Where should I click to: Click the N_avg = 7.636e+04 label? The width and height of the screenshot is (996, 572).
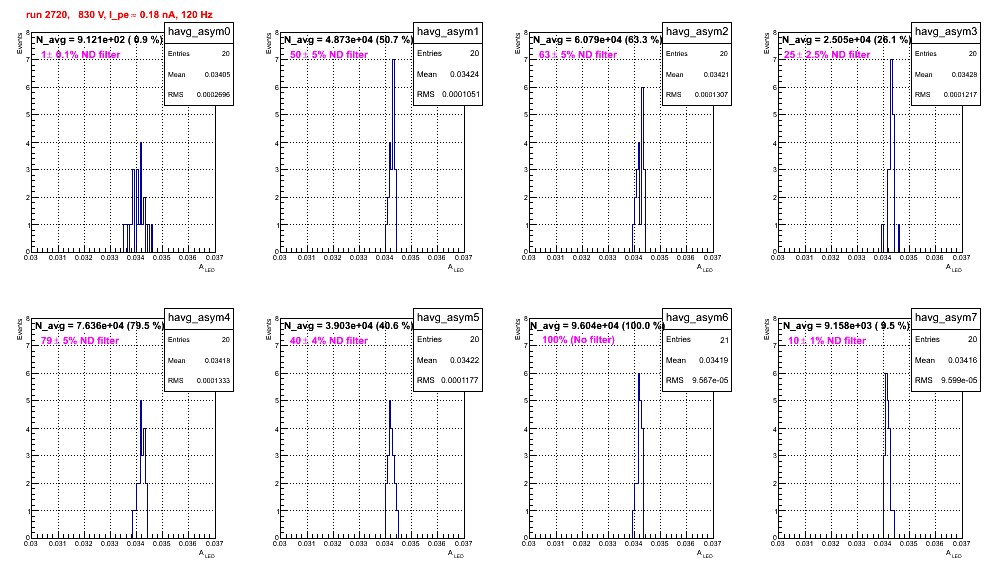pyautogui.click(x=99, y=325)
